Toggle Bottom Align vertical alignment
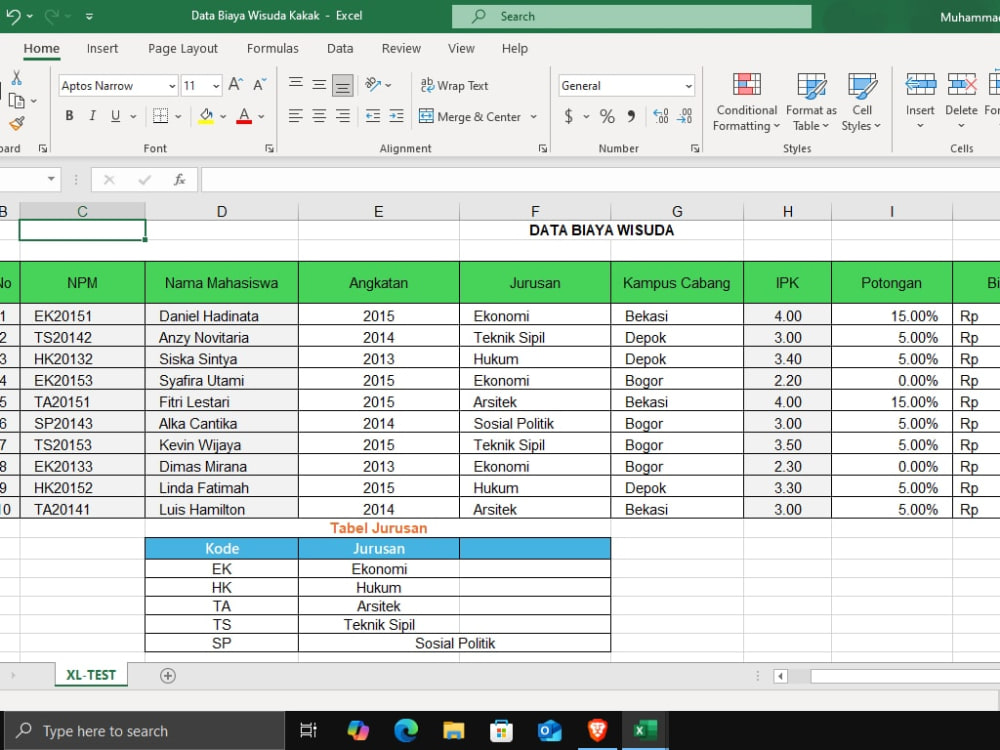The width and height of the screenshot is (1000, 750). point(342,85)
